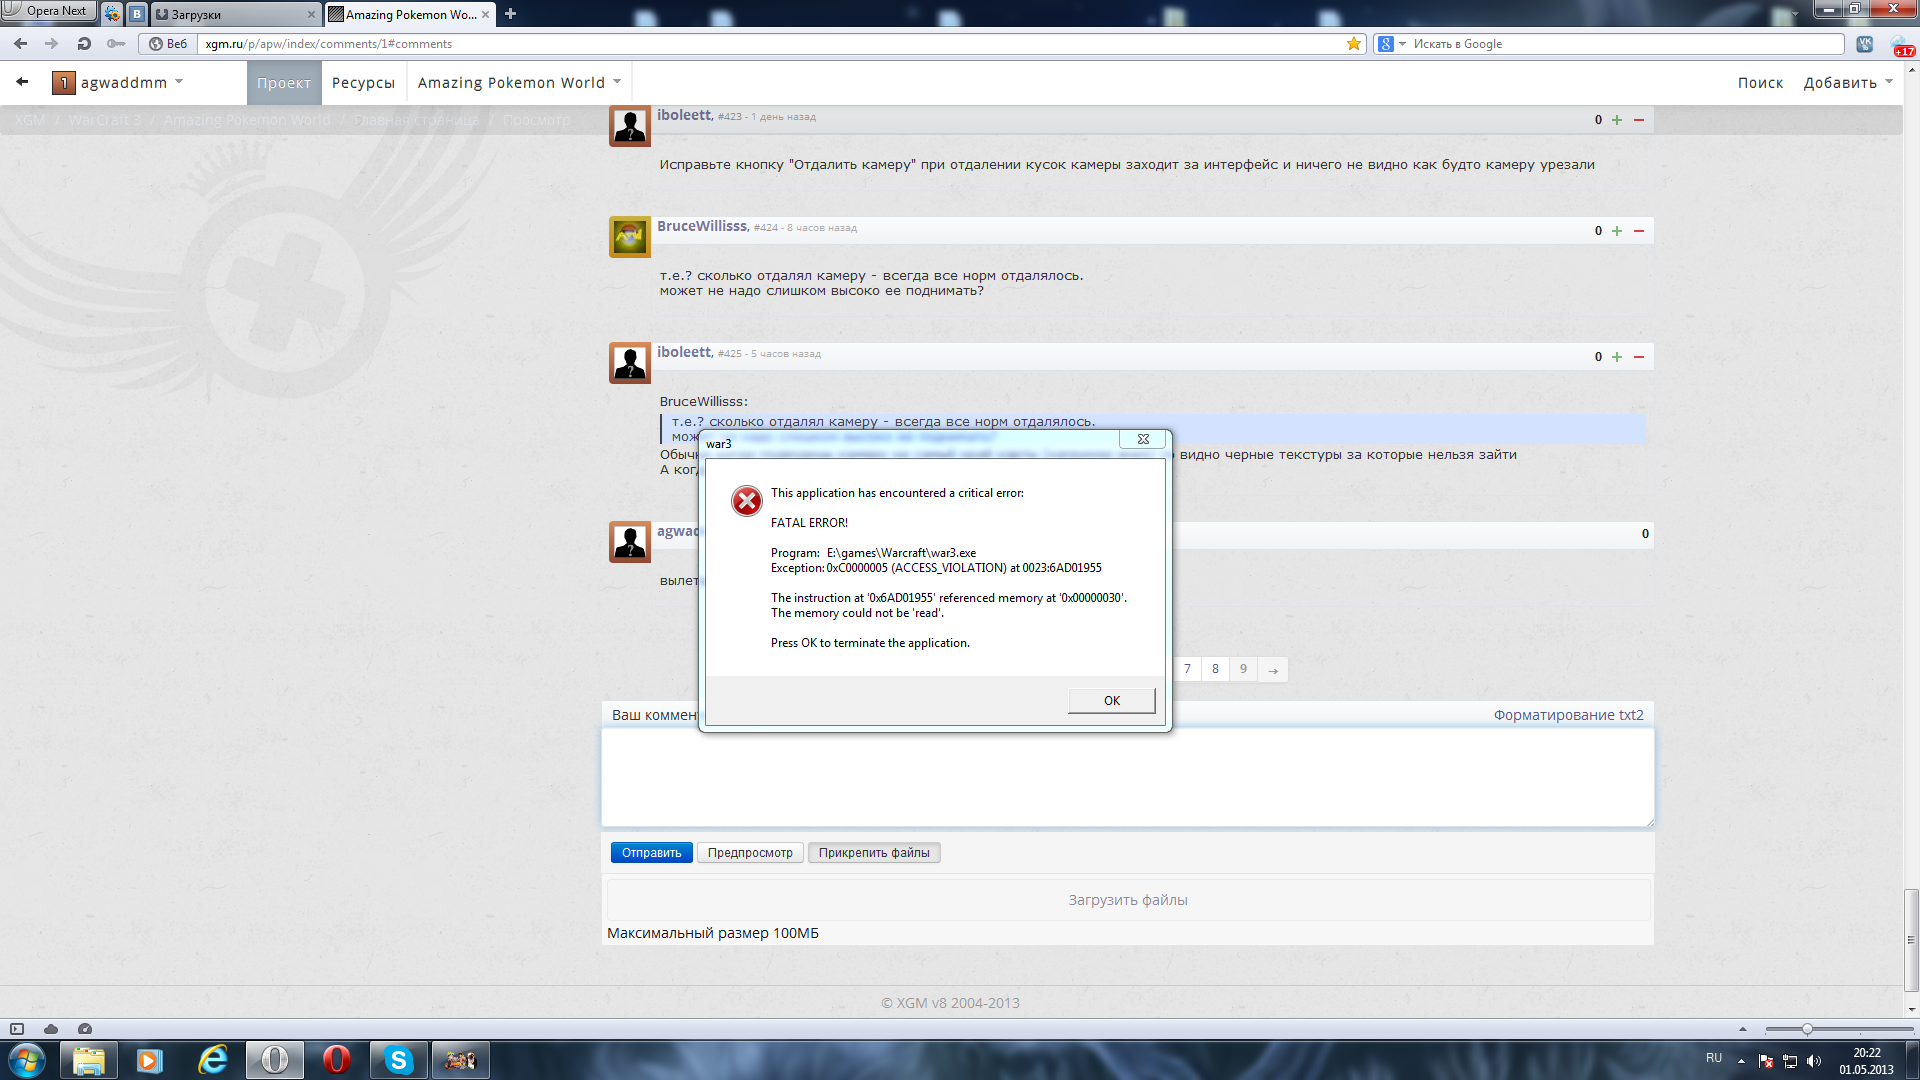Open iboleett avatar on comment #423
Screen dimensions: 1920x1080
click(x=630, y=126)
